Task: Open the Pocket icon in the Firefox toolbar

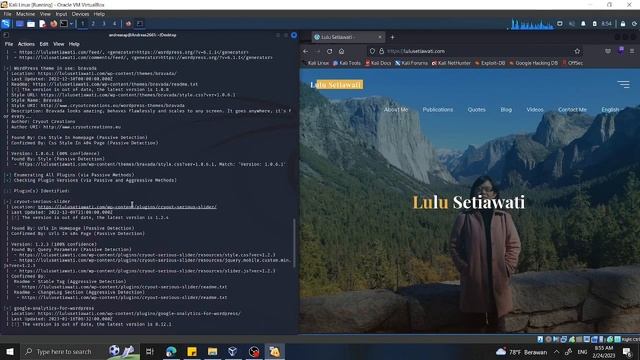Action: coord(608,51)
